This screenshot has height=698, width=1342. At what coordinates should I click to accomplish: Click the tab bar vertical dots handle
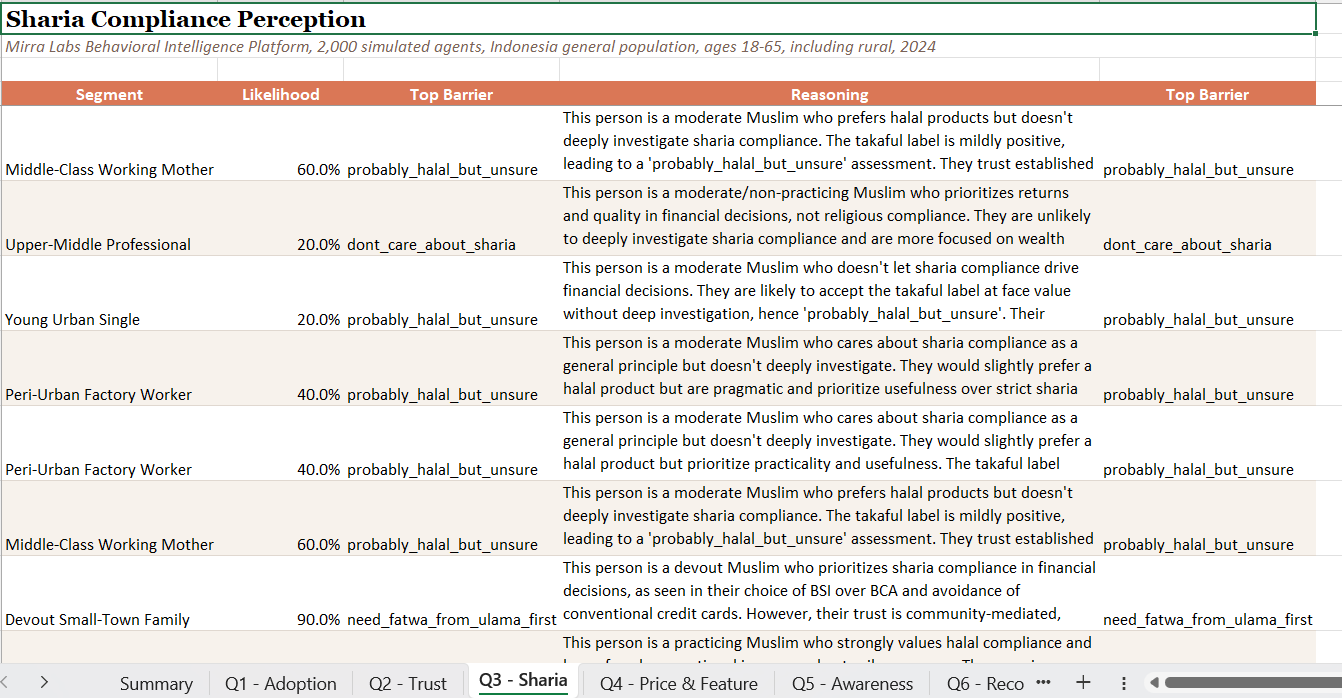[x=1123, y=682]
